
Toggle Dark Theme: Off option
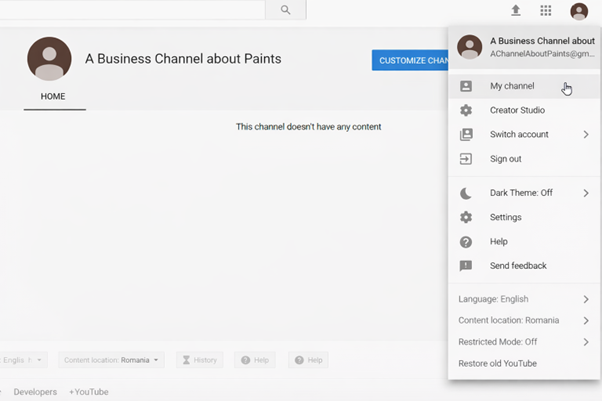click(x=520, y=193)
